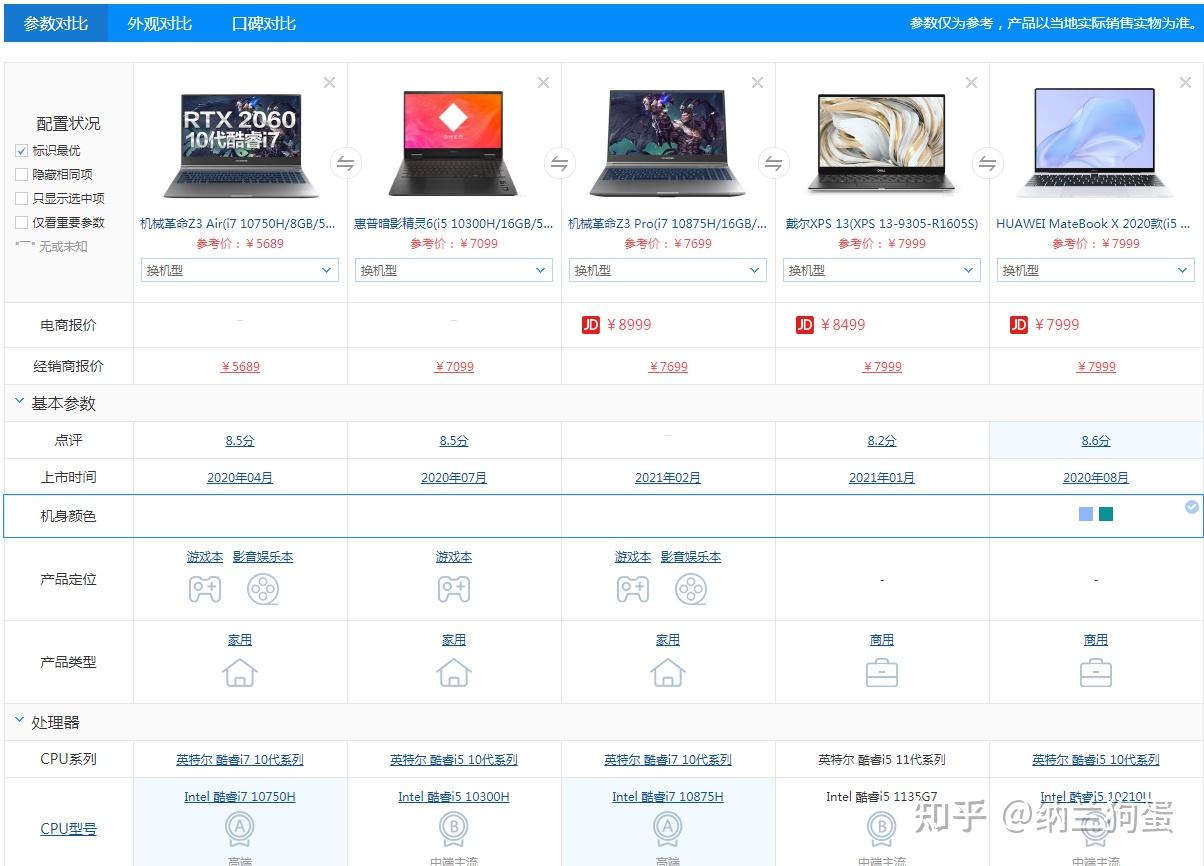The image size is (1204, 866).
Task: Switch to 外观对比 tab
Action: (x=159, y=23)
